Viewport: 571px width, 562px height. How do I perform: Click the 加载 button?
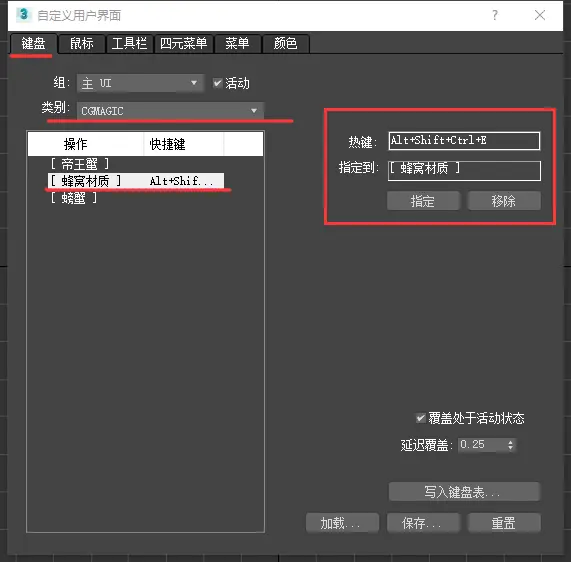point(342,523)
